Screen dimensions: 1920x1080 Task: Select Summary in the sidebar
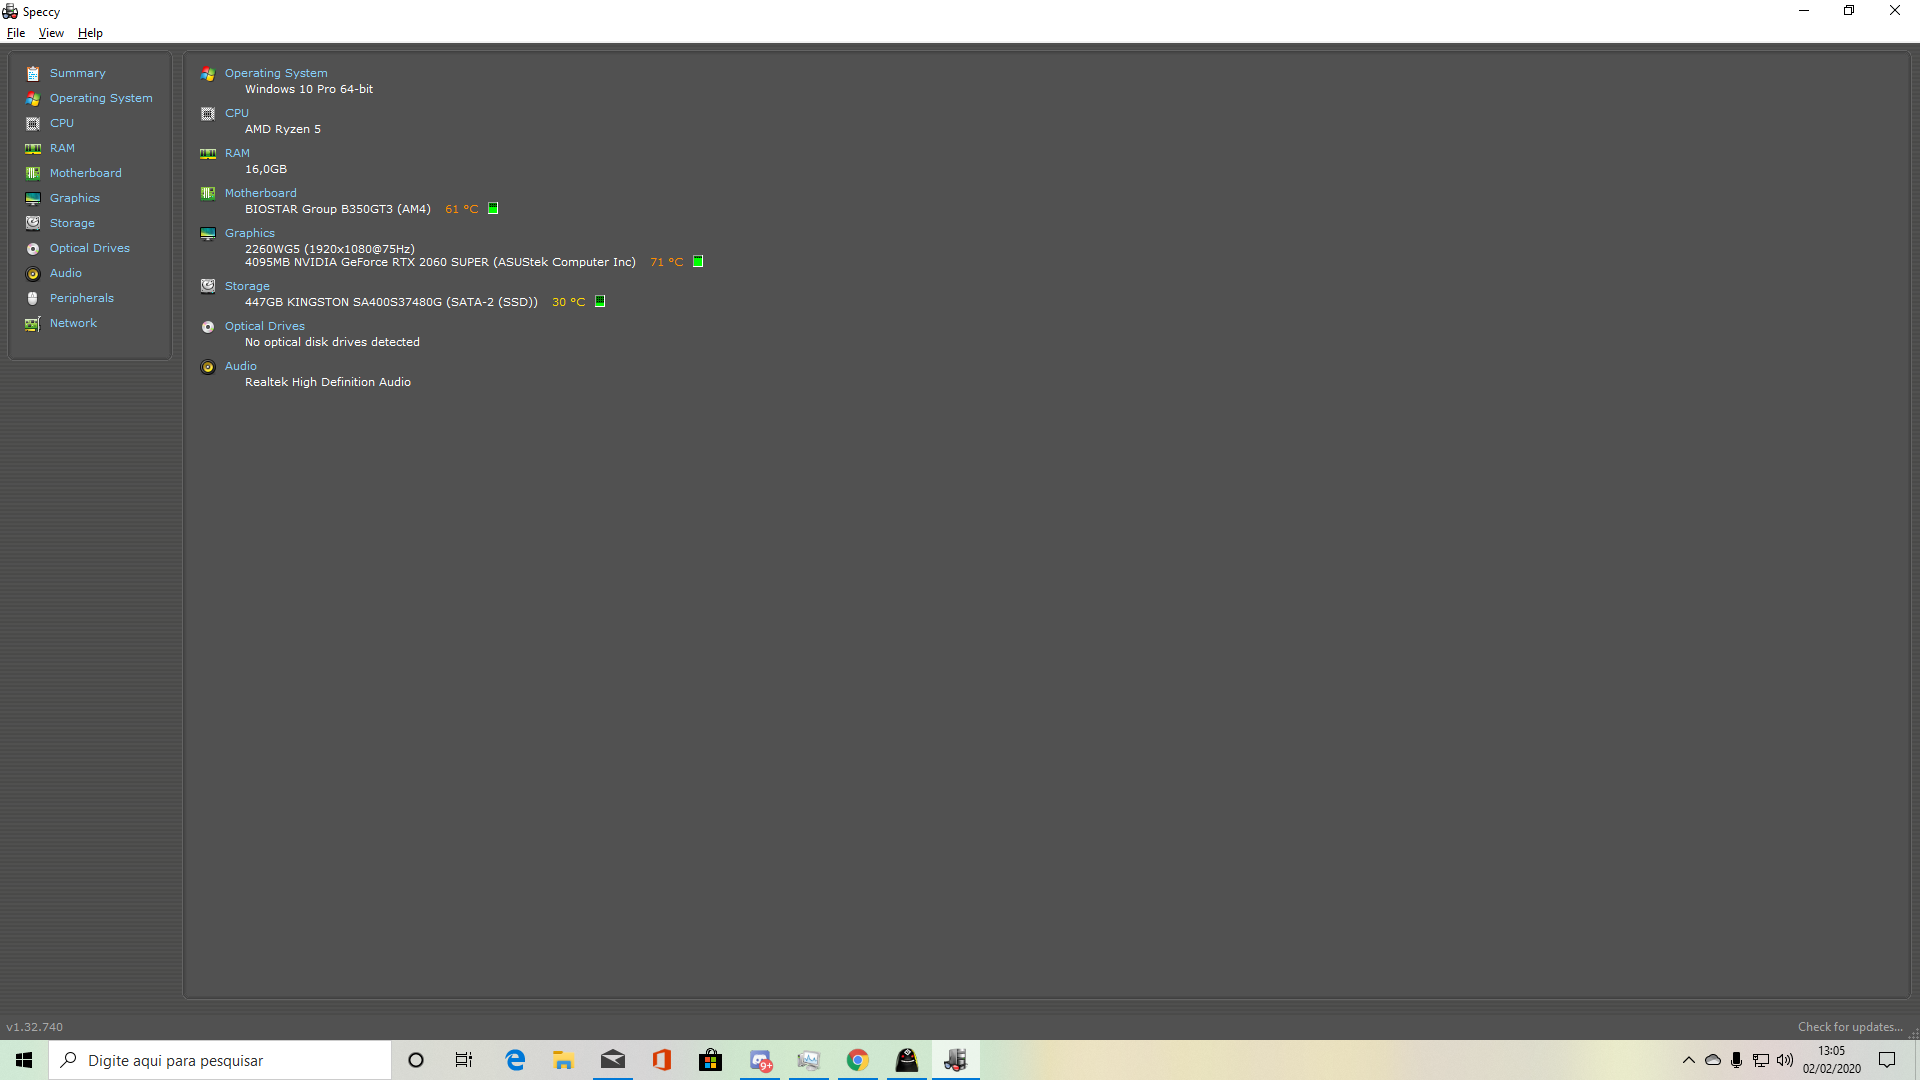click(77, 73)
